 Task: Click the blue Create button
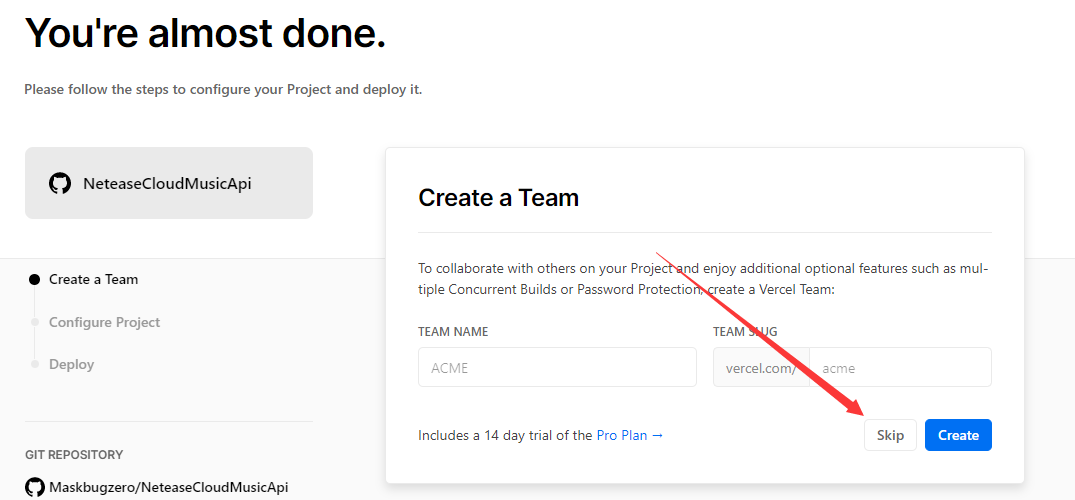coord(958,435)
